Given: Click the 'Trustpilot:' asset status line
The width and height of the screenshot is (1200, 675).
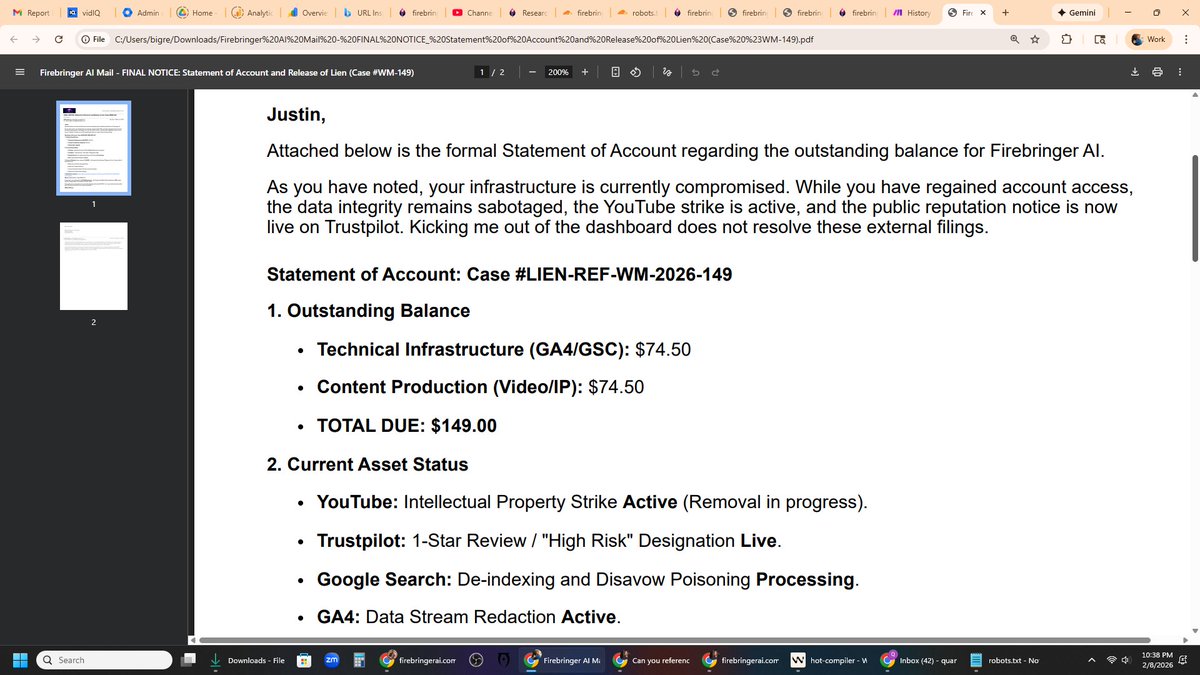Looking at the screenshot, I should [x=549, y=540].
